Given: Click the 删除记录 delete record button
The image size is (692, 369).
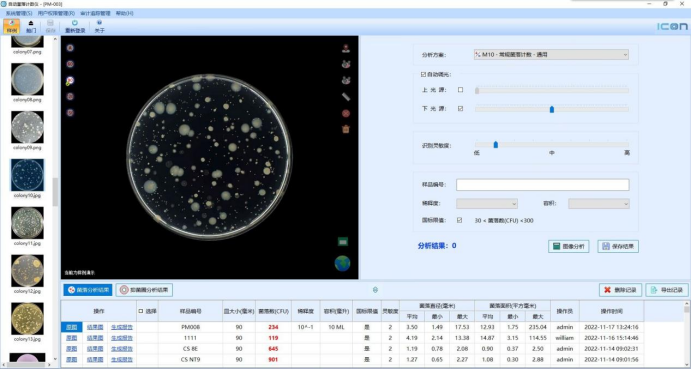Looking at the screenshot, I should (620, 290).
